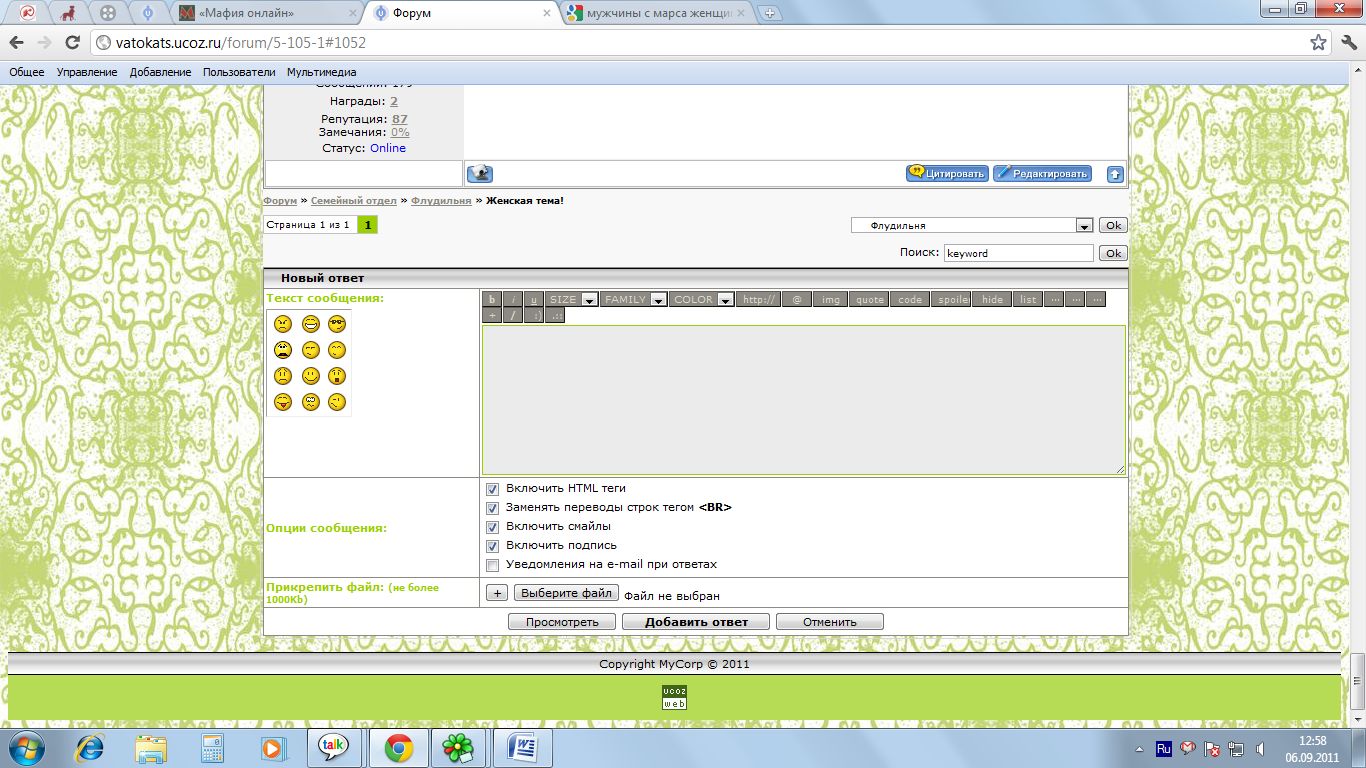Image resolution: width=1366 pixels, height=768 pixels.
Task: Insert the sunglasses smiley
Action: pos(337,324)
